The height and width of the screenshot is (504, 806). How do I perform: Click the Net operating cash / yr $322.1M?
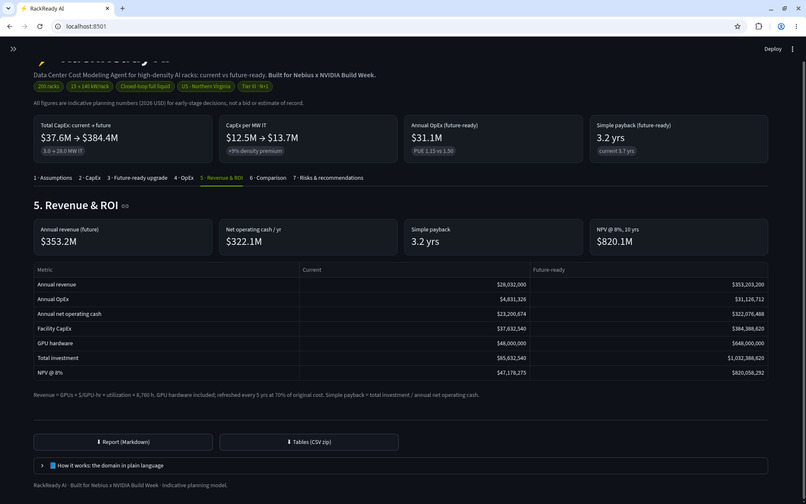(x=308, y=237)
